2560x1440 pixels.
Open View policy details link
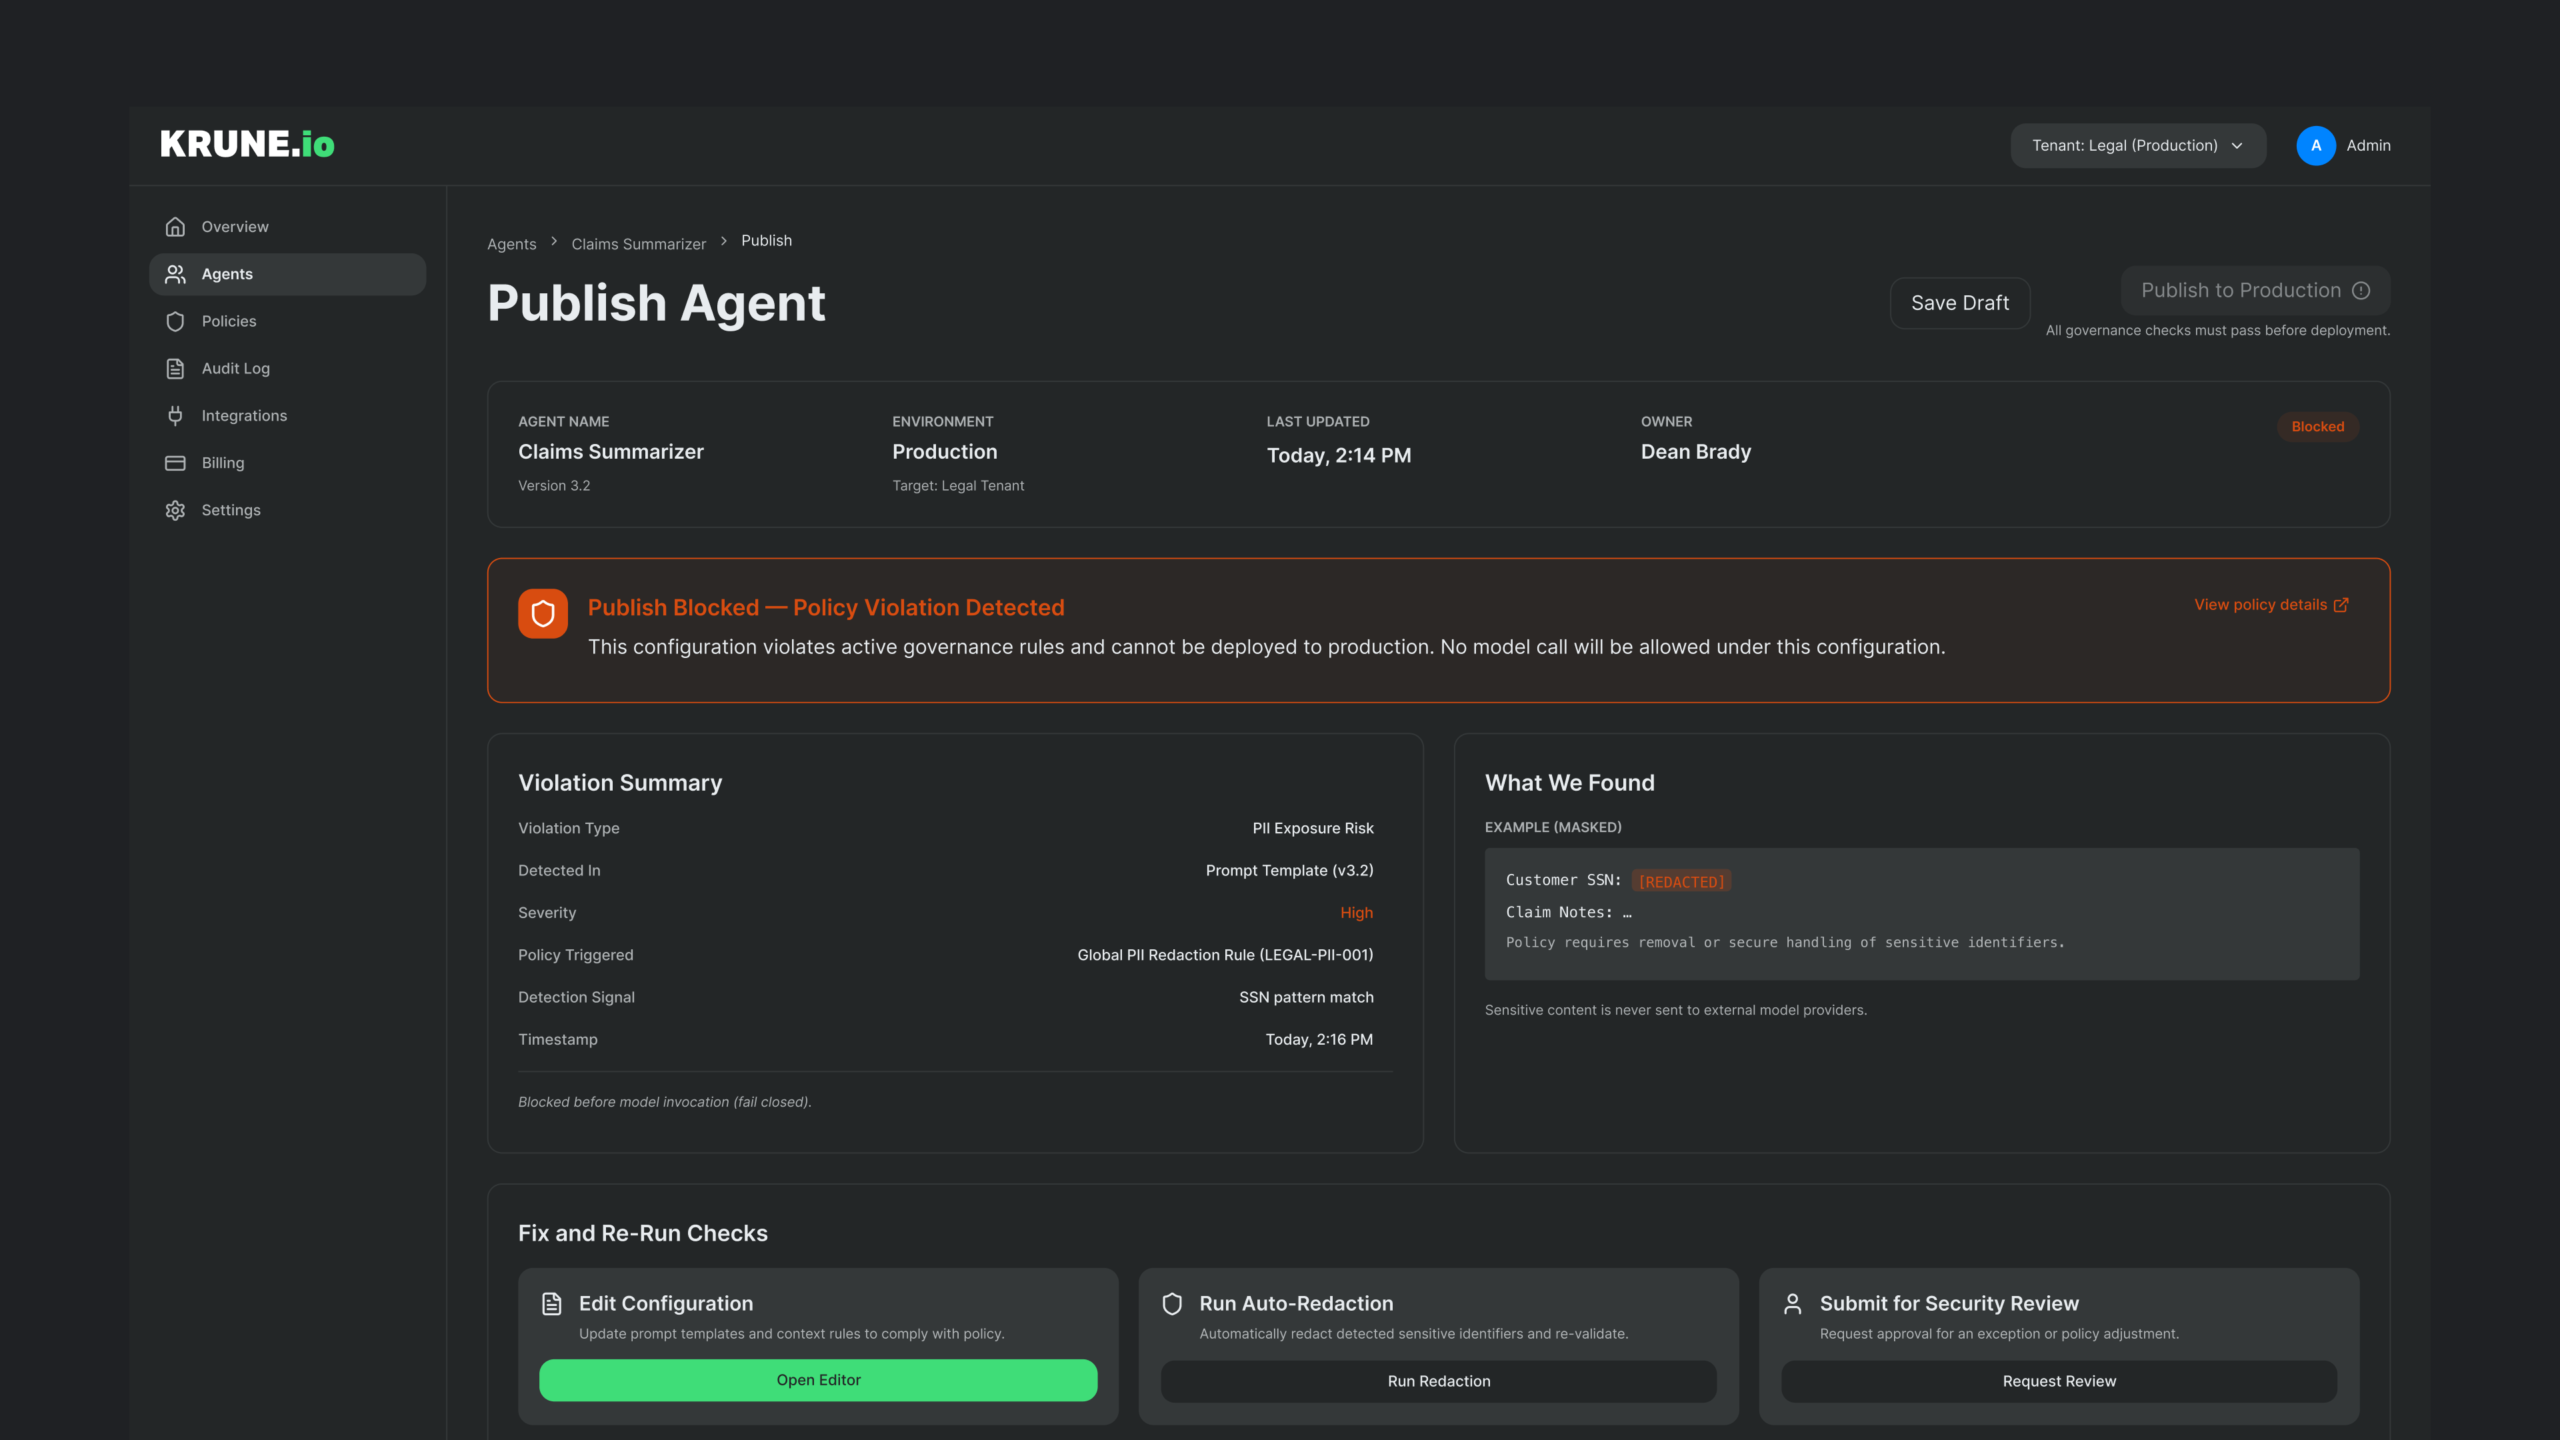point(2270,605)
